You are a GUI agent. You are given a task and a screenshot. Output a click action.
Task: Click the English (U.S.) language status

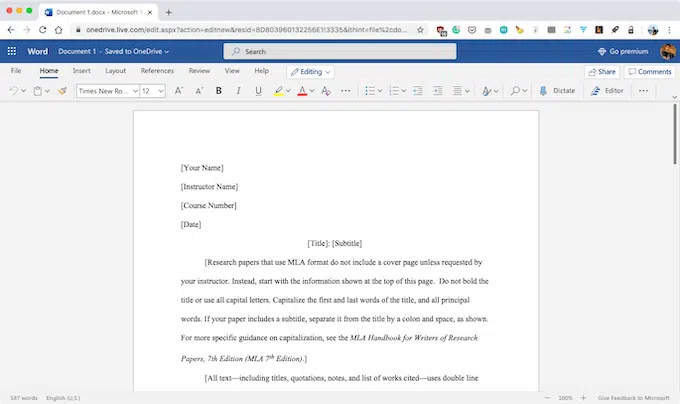click(63, 397)
